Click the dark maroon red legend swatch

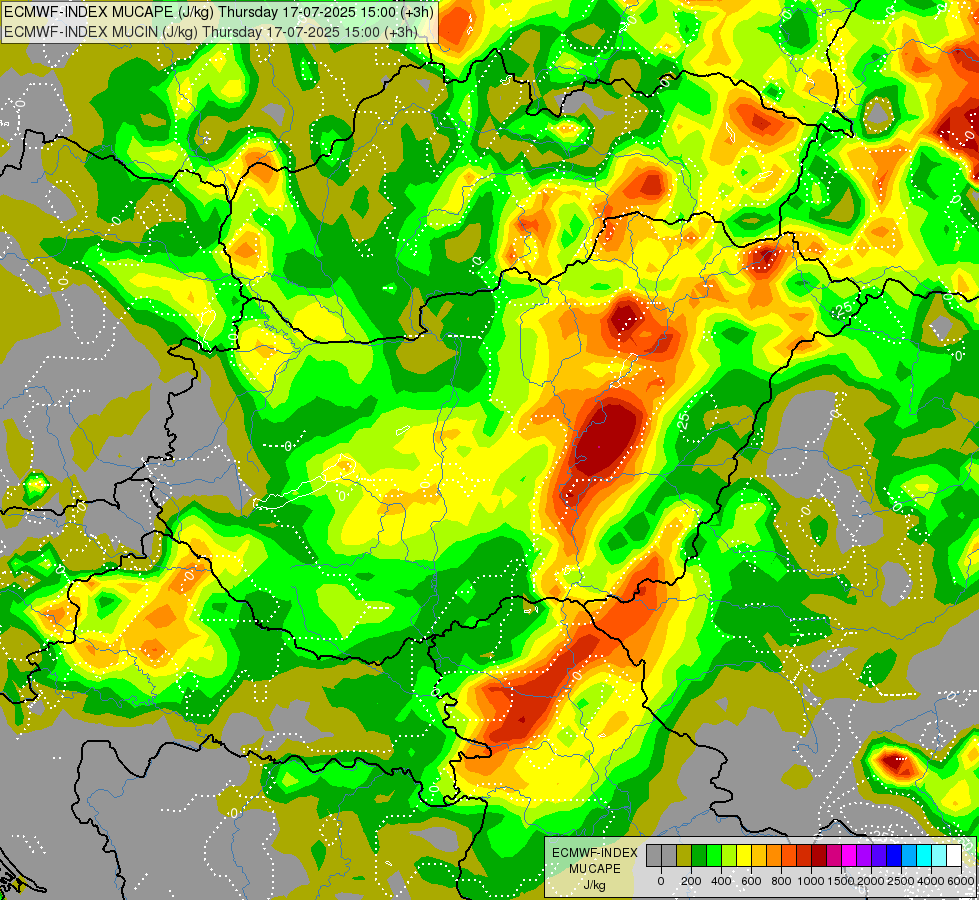pos(819,855)
